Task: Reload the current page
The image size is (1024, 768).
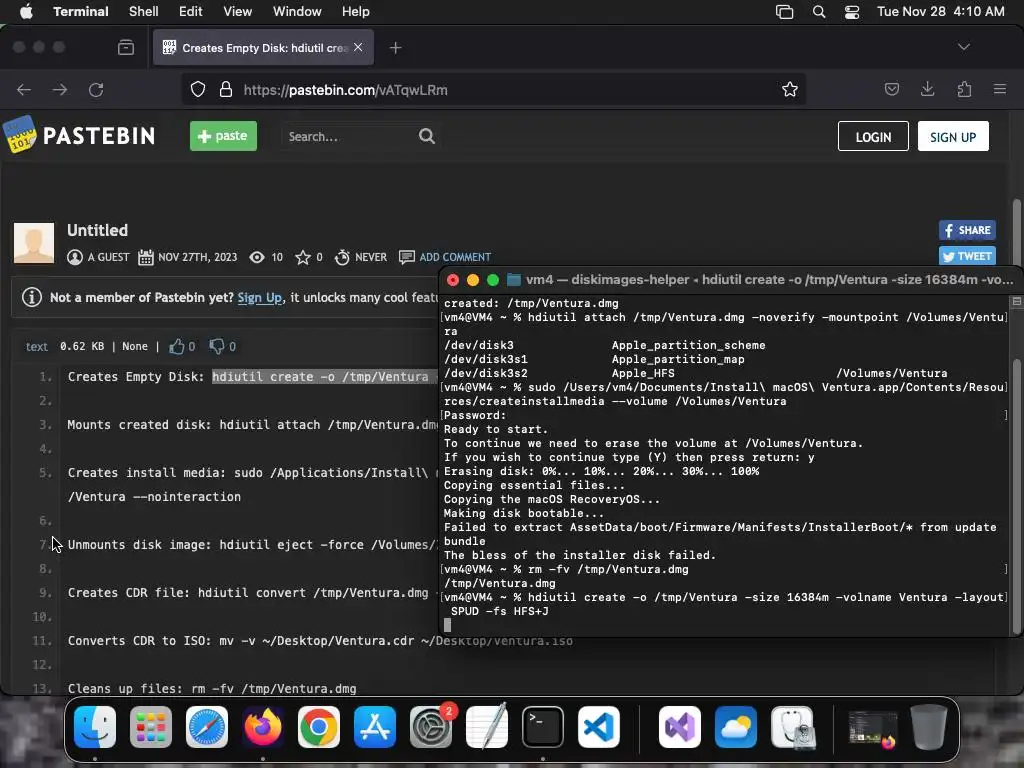Action: (x=96, y=89)
